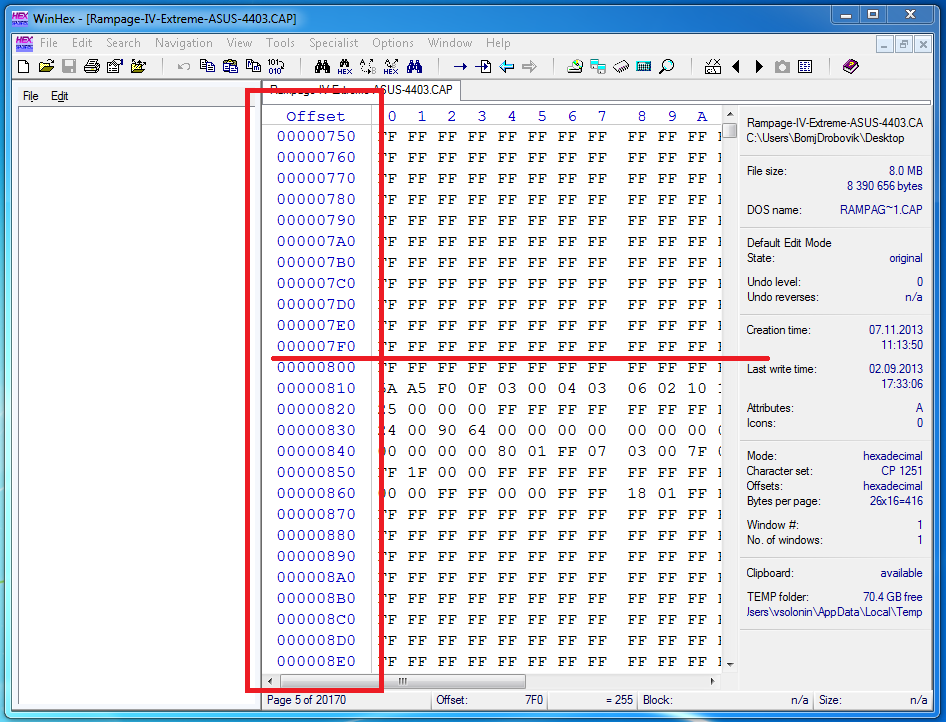Click the checkmark-and-X drive toolbar icon

point(713,66)
